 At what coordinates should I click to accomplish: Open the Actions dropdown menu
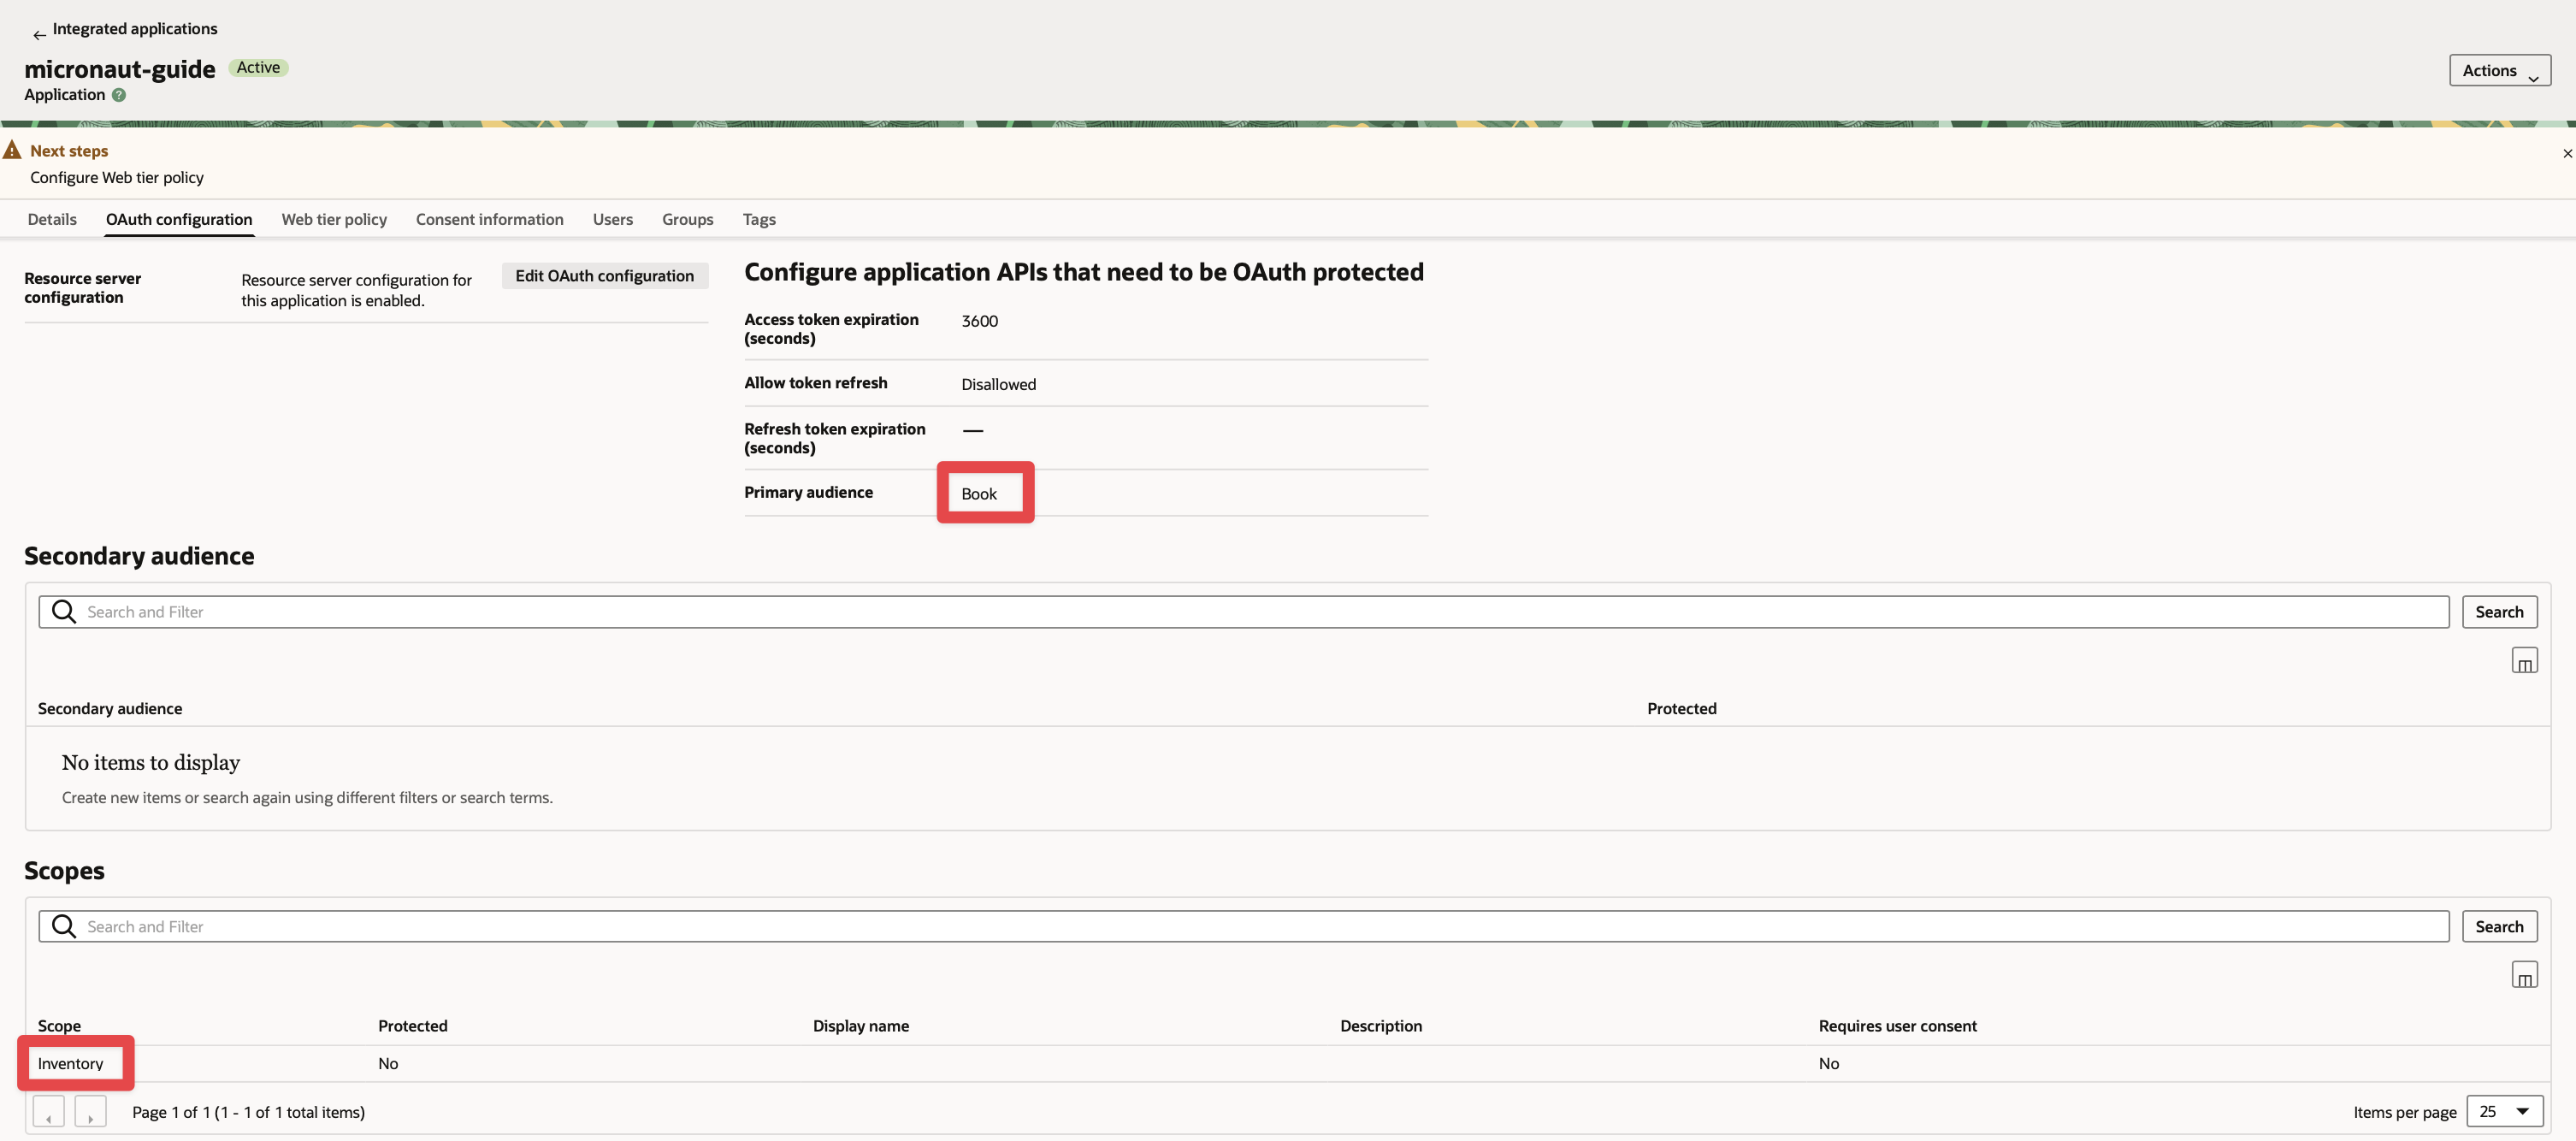point(2499,71)
